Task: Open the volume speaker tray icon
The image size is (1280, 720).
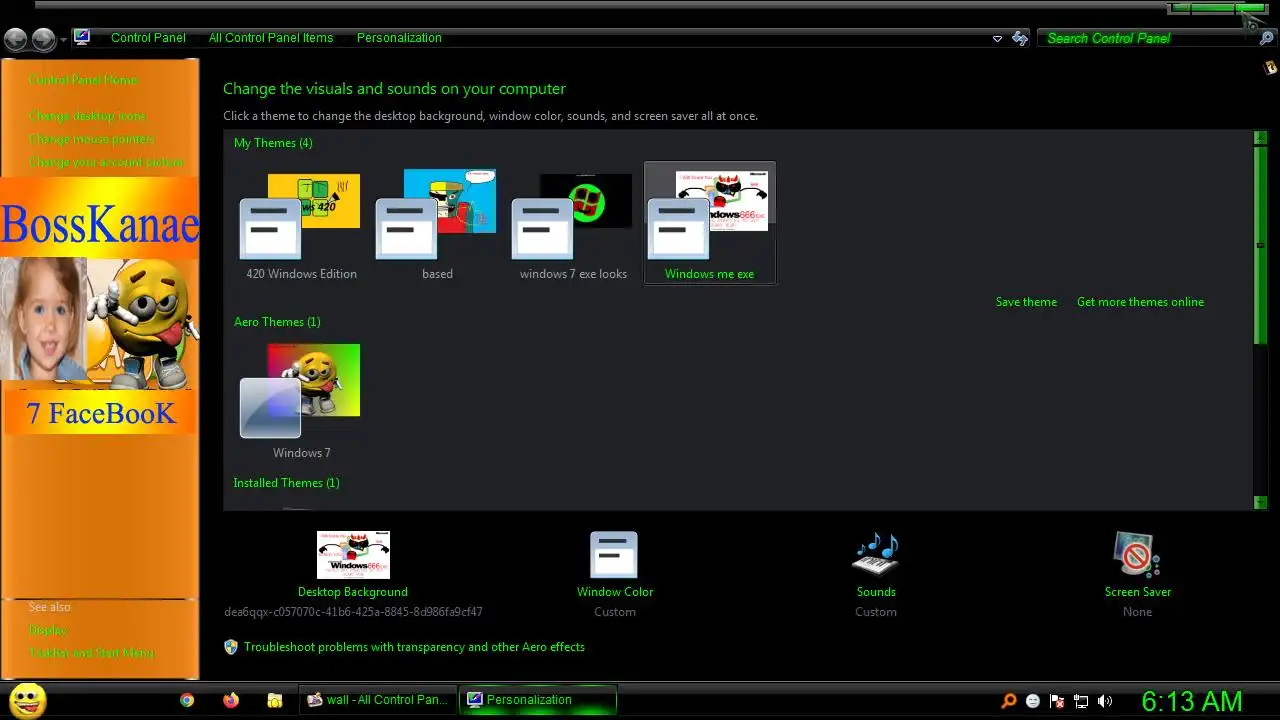Action: pos(1105,701)
